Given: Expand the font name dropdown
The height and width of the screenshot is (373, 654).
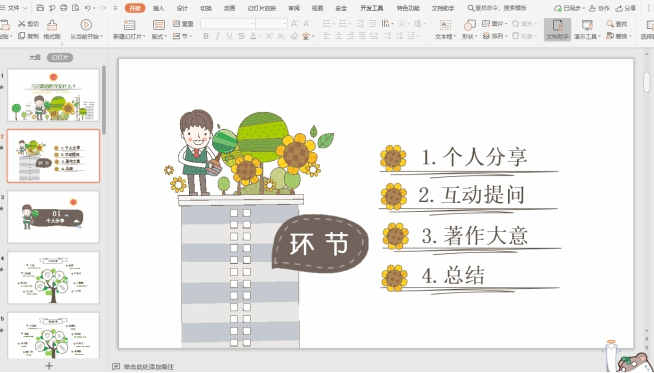Looking at the screenshot, I should coord(252,24).
